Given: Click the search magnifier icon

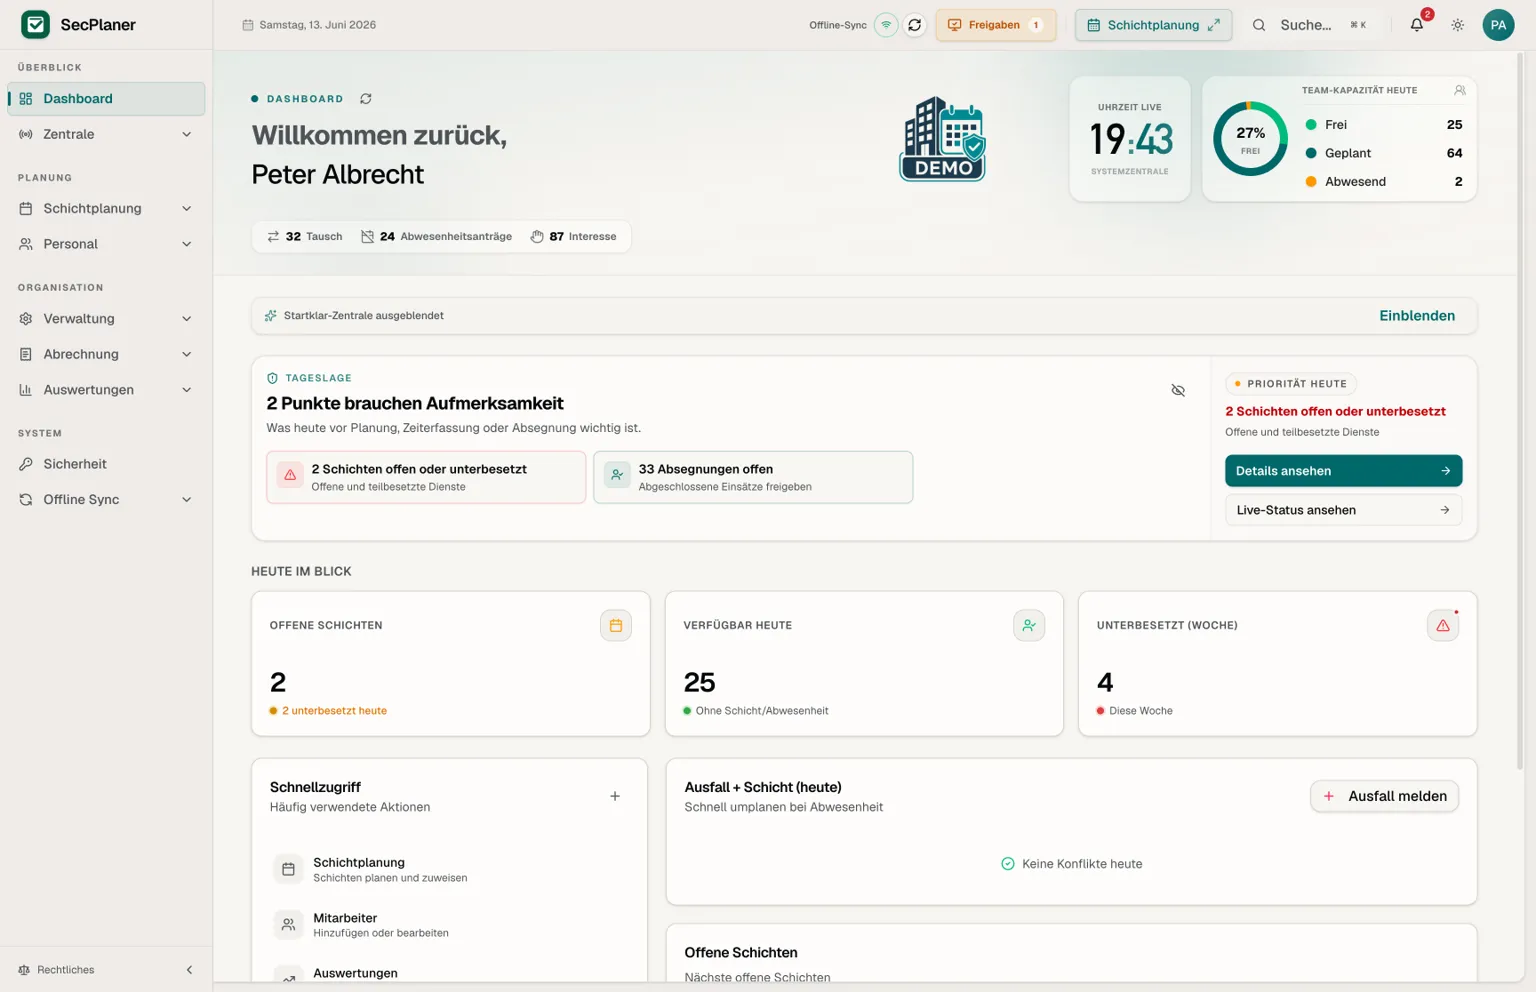Looking at the screenshot, I should point(1259,25).
